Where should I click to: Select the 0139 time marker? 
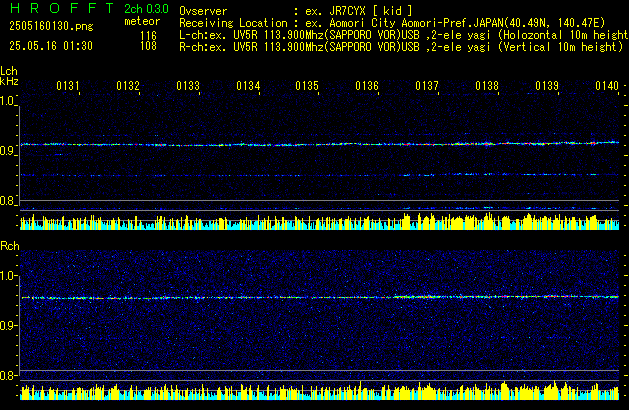547,86
